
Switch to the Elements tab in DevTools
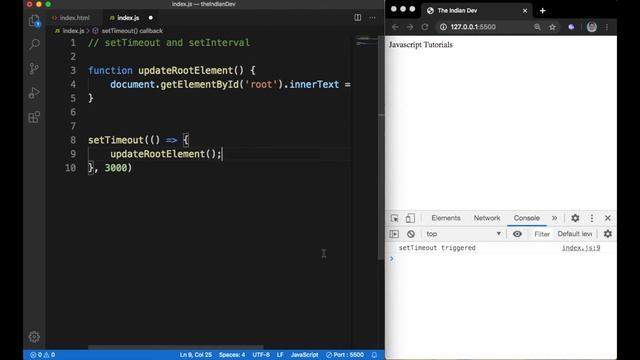[446, 218]
